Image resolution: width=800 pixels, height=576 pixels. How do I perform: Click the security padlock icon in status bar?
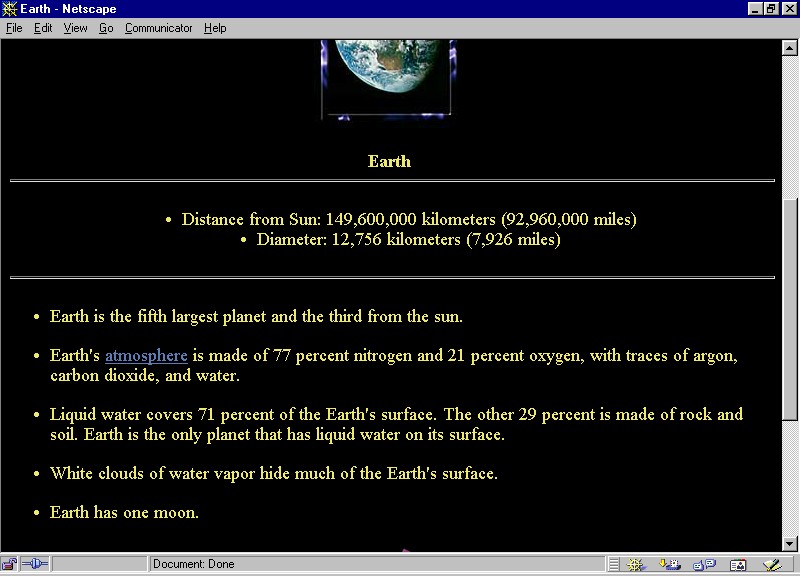(9, 564)
